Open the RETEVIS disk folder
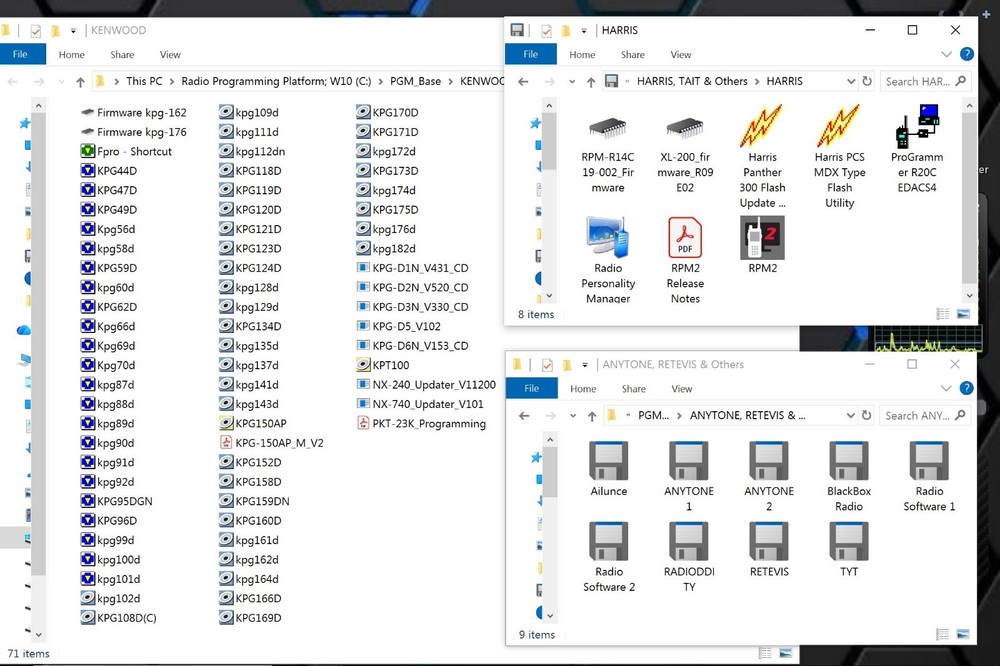The image size is (1000, 666). coord(769,543)
